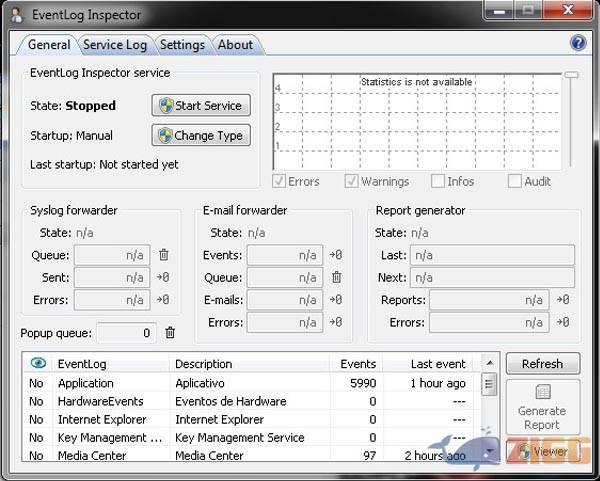Select the Key Management log row
Image resolution: width=600 pixels, height=481 pixels.
coord(252,437)
